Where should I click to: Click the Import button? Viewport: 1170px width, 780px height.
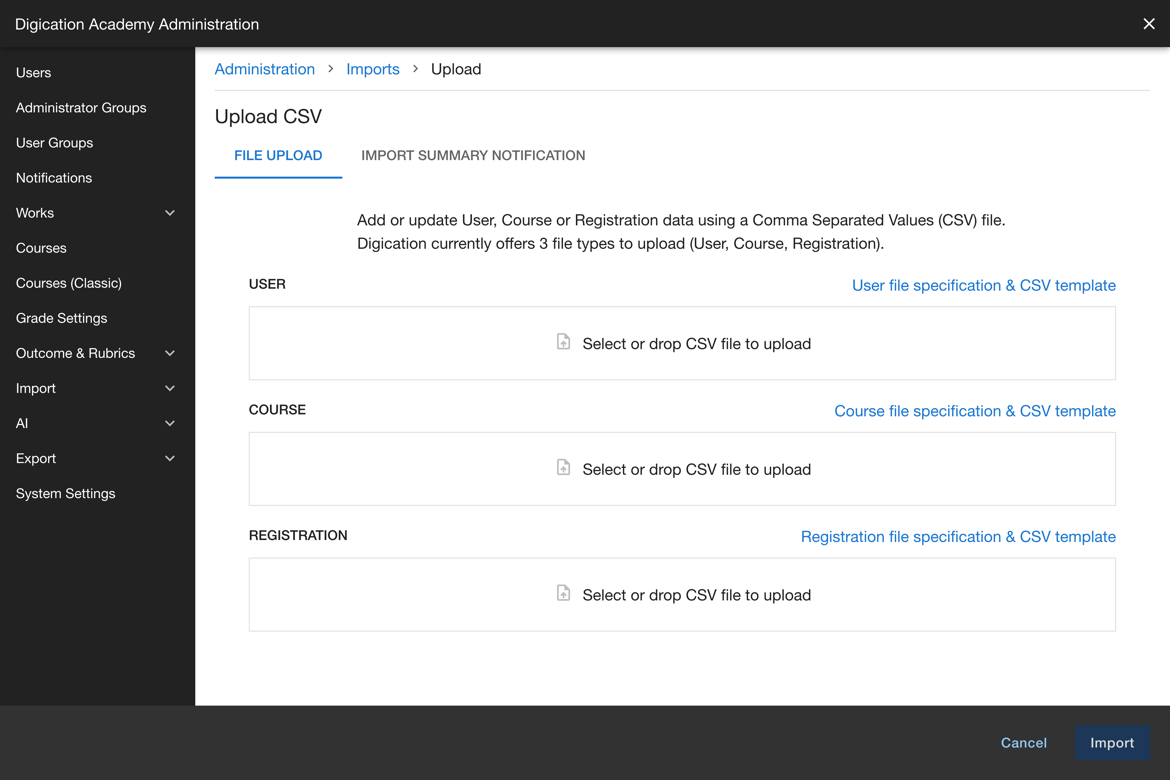pyautogui.click(x=1112, y=743)
